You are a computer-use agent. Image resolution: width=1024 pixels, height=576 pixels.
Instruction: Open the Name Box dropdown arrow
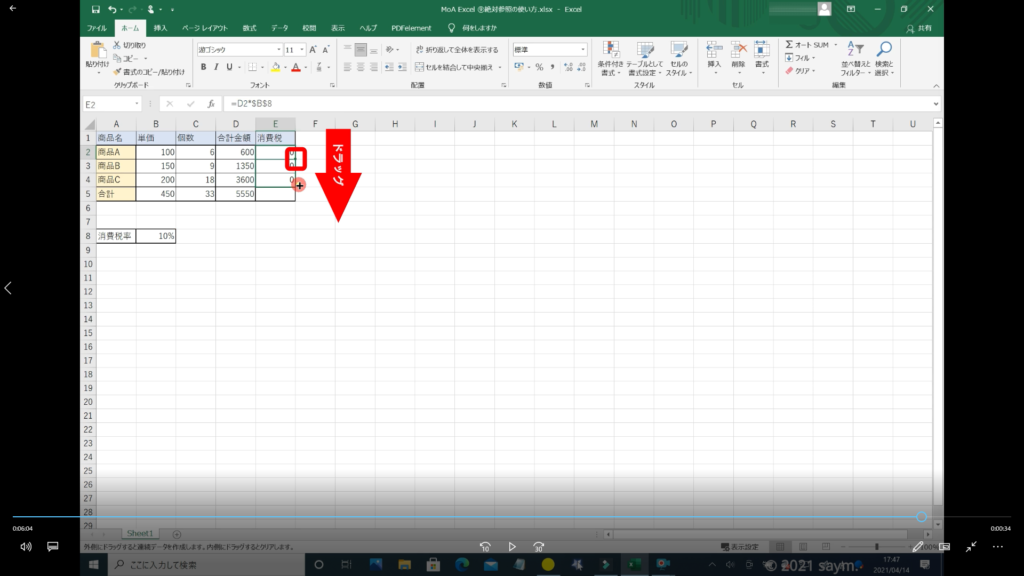pyautogui.click(x=137, y=104)
